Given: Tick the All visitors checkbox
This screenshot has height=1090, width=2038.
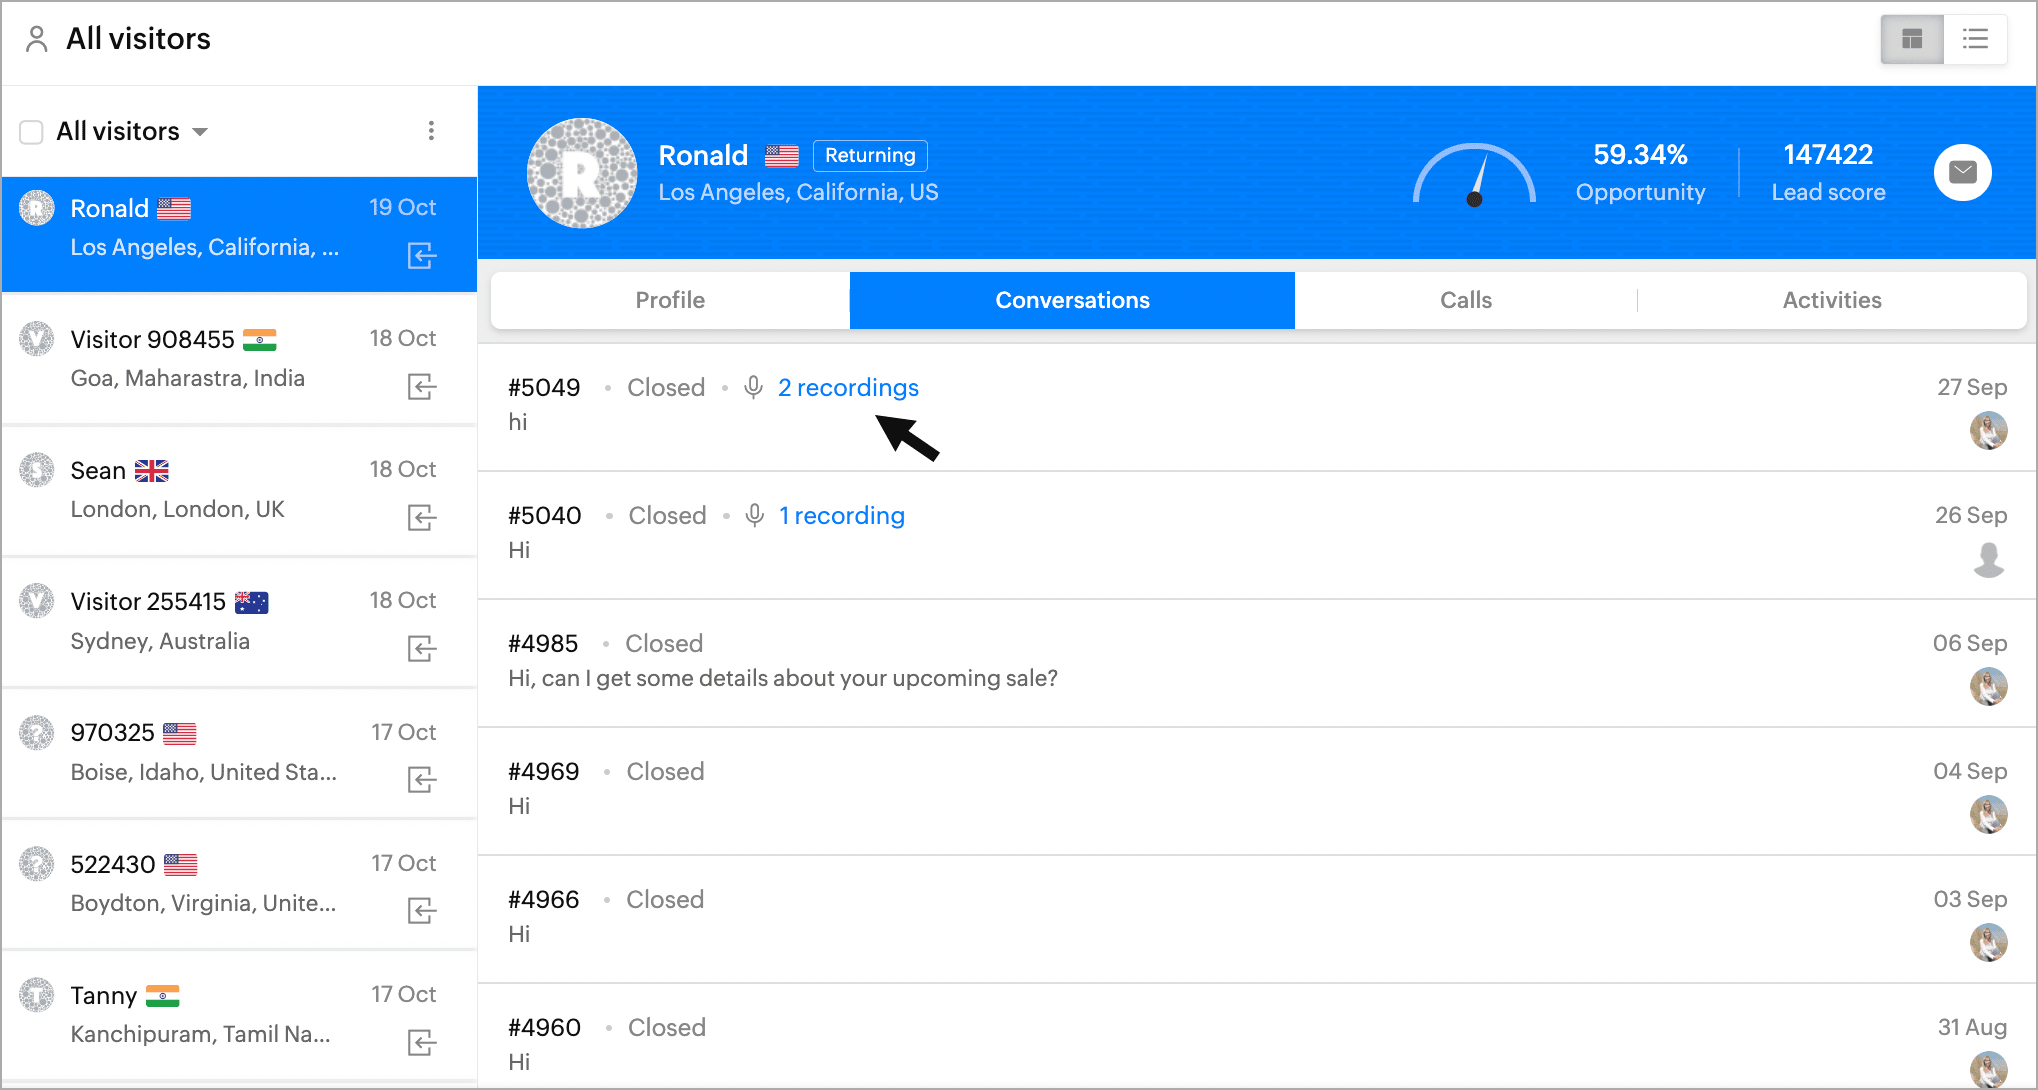Looking at the screenshot, I should point(32,132).
